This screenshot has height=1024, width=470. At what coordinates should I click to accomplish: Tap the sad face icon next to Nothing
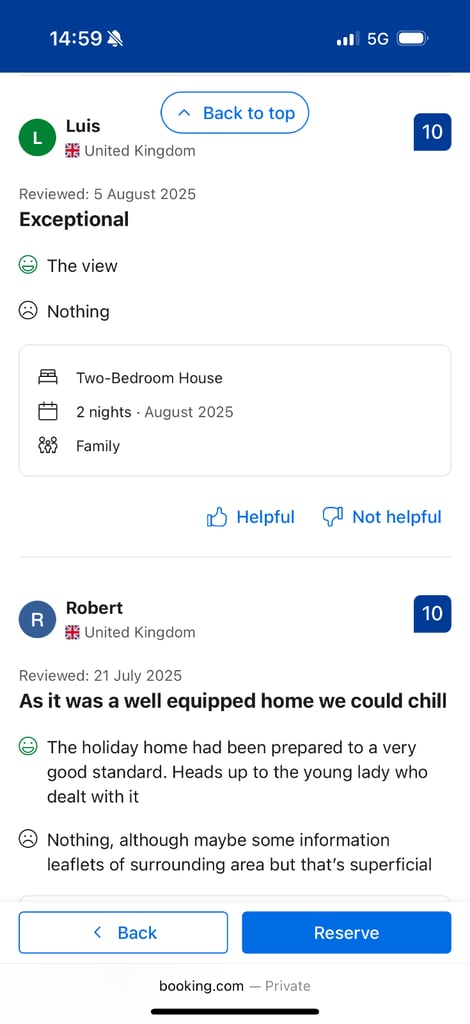[28, 311]
